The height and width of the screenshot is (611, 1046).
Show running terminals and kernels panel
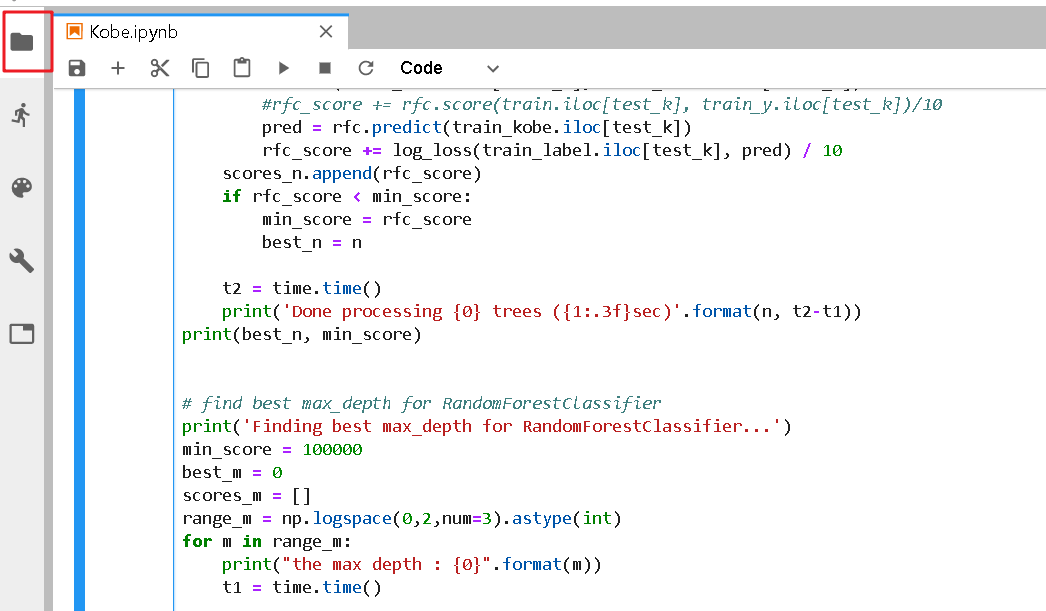click(x=22, y=113)
